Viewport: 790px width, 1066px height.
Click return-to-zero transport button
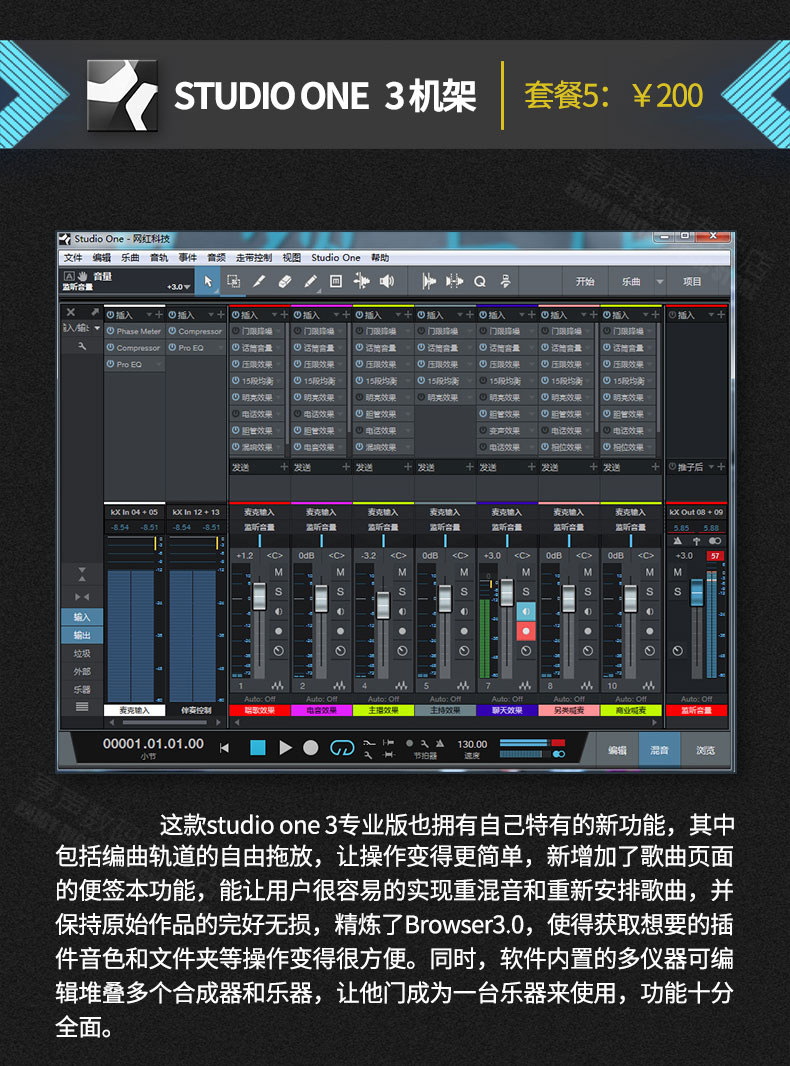click(x=224, y=748)
